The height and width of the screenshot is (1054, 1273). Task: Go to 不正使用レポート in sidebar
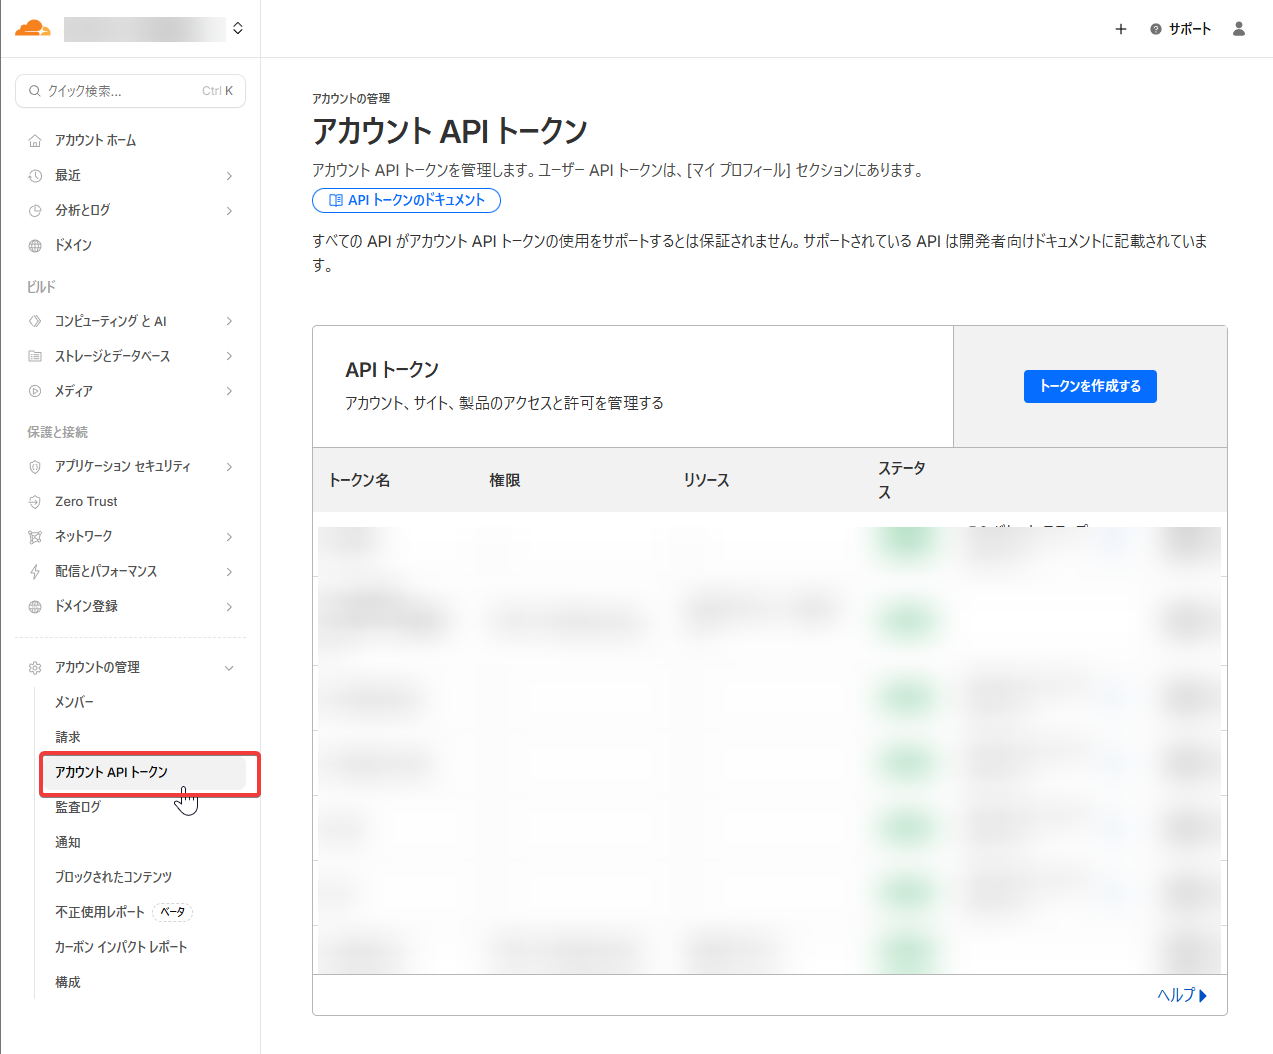[100, 912]
